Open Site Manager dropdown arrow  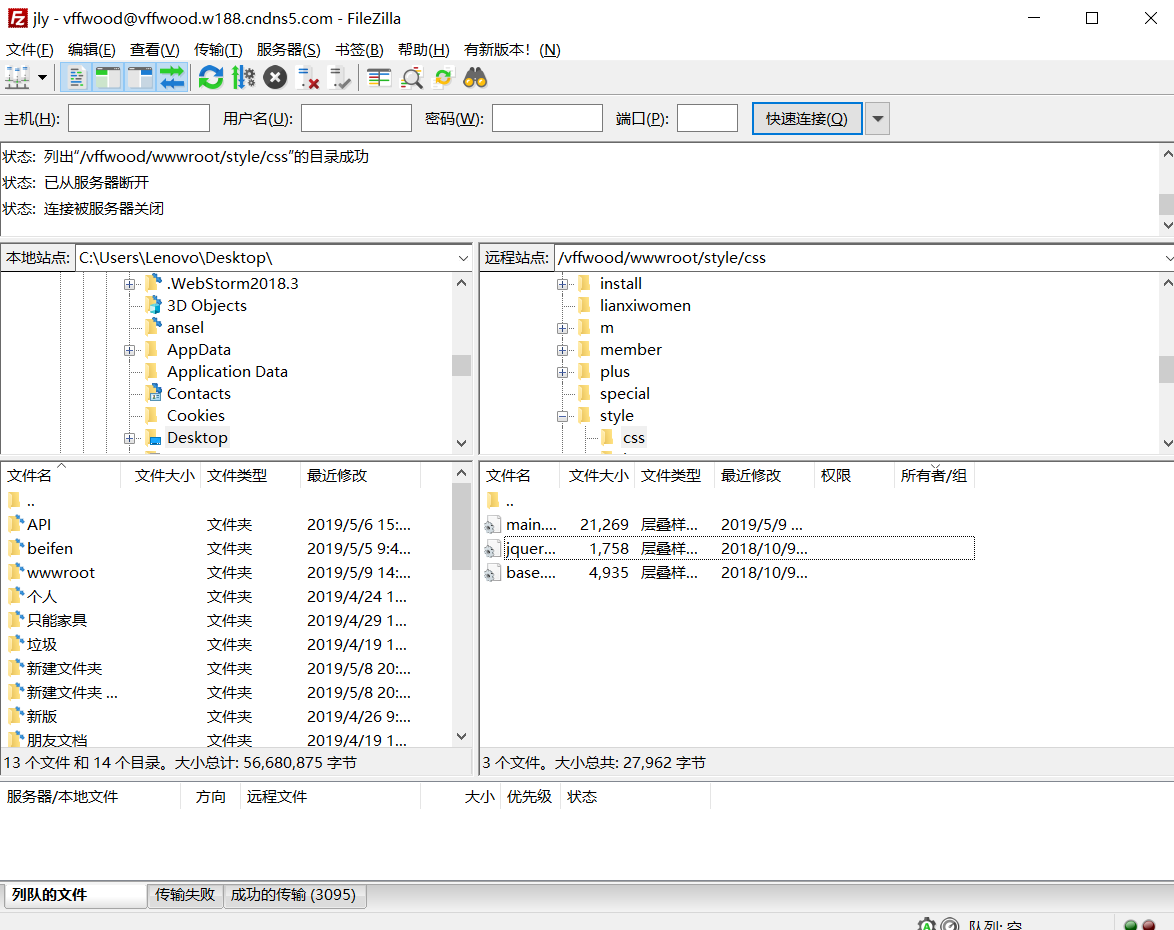(43, 78)
